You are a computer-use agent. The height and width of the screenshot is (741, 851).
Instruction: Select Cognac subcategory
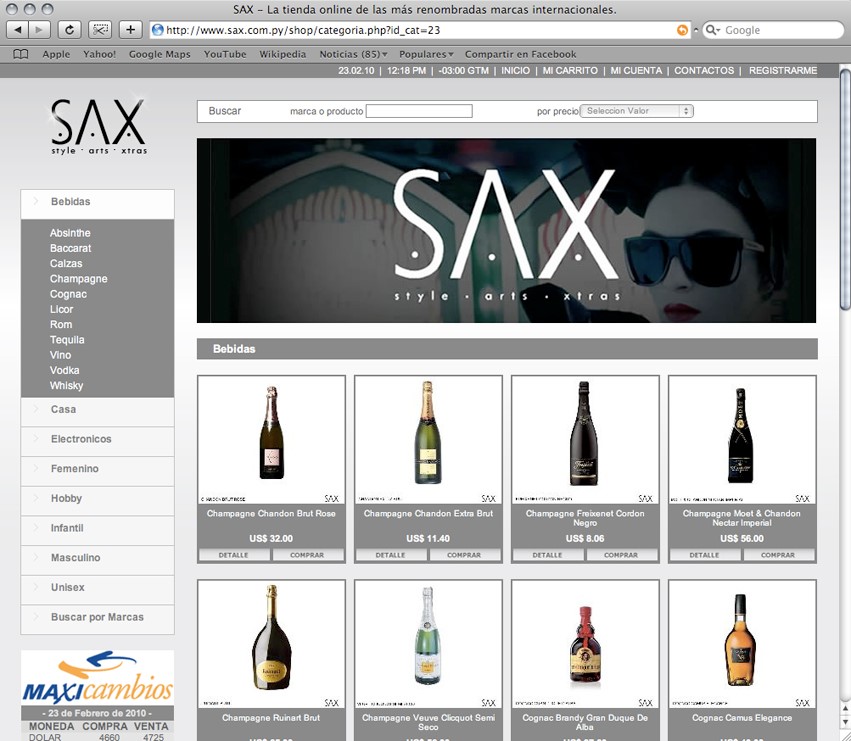[x=68, y=294]
